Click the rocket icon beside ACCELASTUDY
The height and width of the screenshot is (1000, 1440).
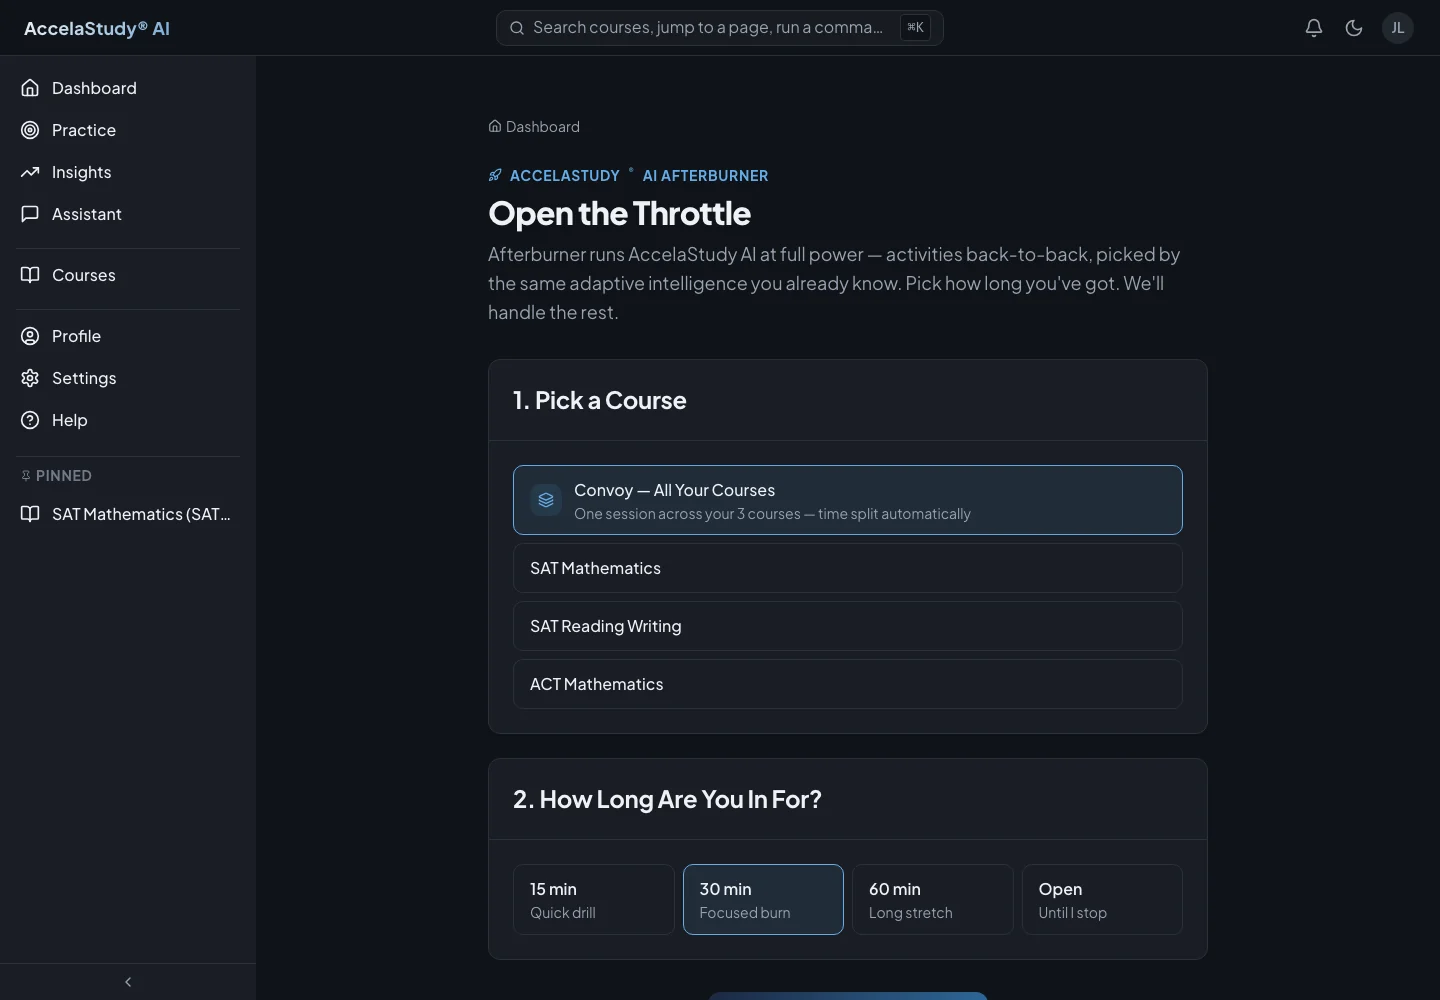(x=495, y=175)
